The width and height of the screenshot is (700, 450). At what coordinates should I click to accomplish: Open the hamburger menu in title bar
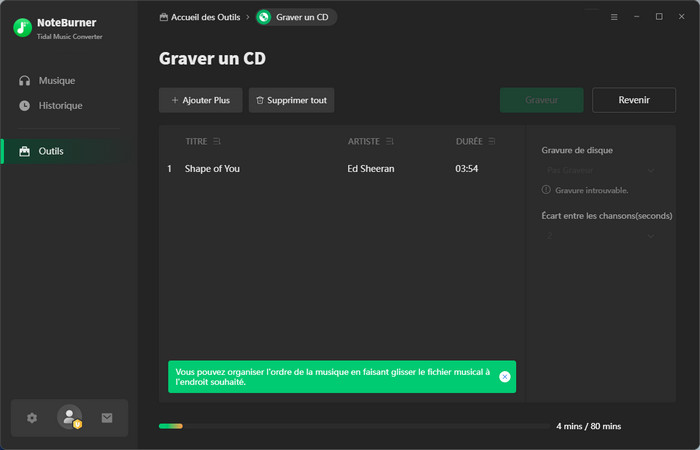tap(614, 17)
